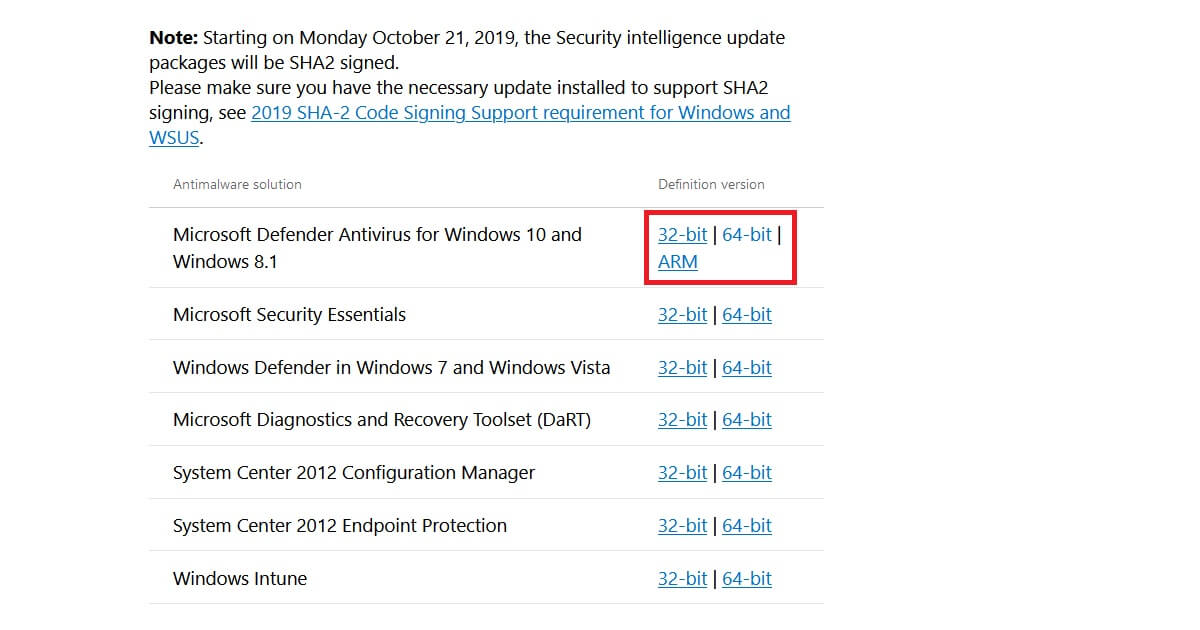Download ARM definitions for Microsoft Defender Antivirus
Viewport: 1200px width, 630px height.
[x=677, y=261]
